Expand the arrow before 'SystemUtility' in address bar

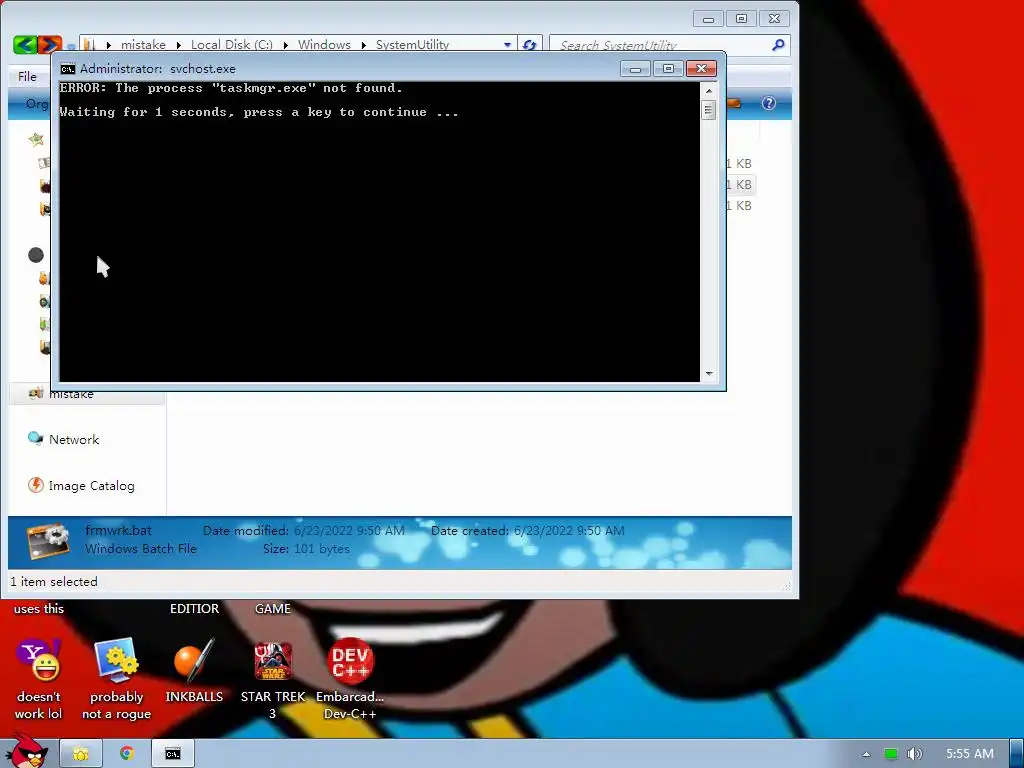coord(364,45)
